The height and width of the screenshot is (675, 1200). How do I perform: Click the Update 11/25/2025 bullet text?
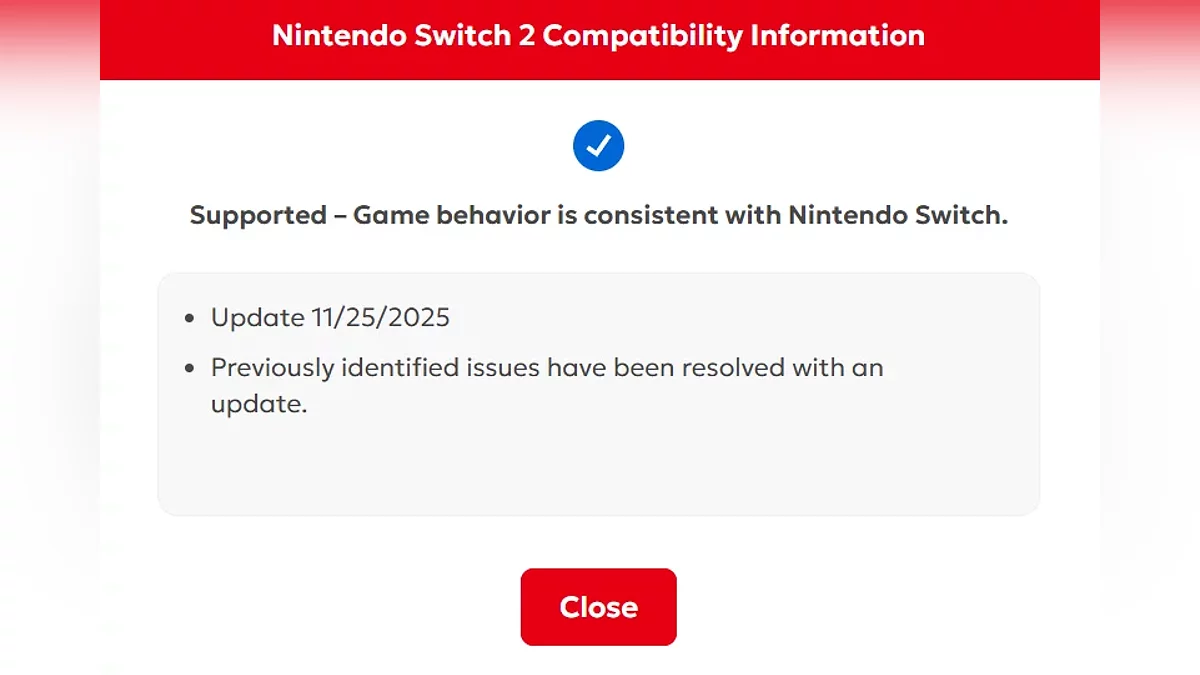pyautogui.click(x=330, y=318)
